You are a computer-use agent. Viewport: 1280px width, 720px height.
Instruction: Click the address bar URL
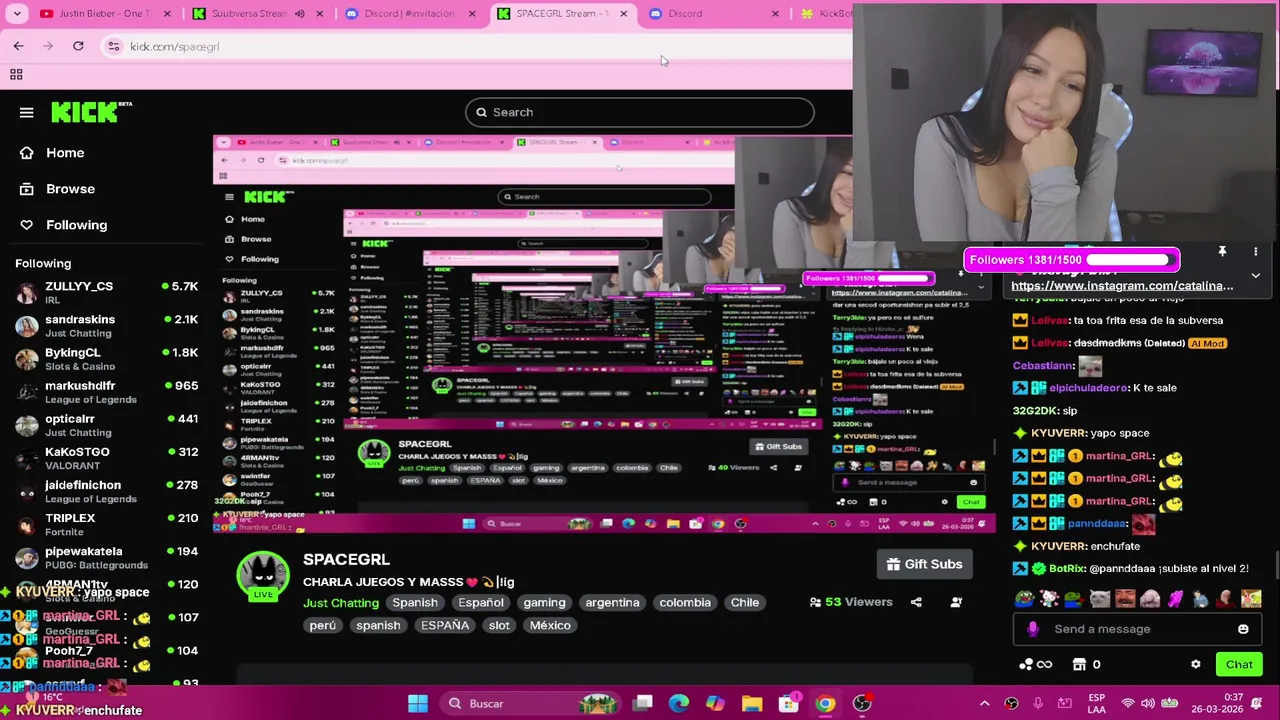click(174, 47)
